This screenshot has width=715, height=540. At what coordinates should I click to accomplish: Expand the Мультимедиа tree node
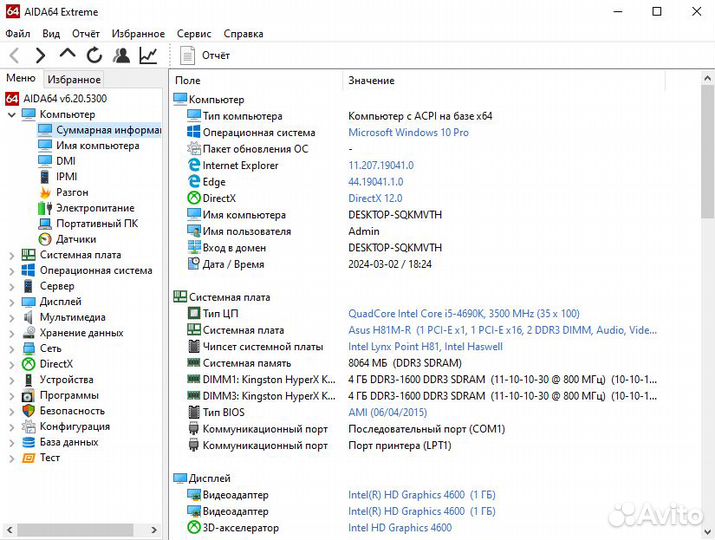(12, 317)
